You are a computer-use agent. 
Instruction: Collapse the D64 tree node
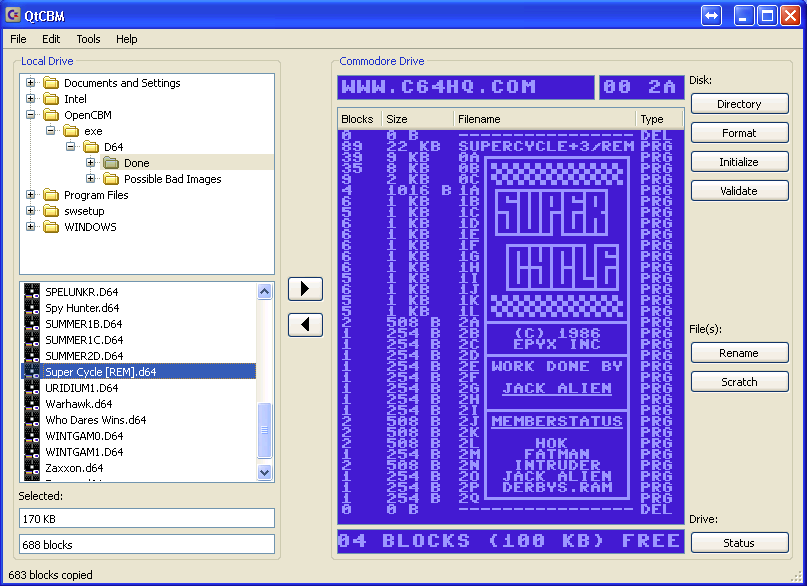pos(71,146)
